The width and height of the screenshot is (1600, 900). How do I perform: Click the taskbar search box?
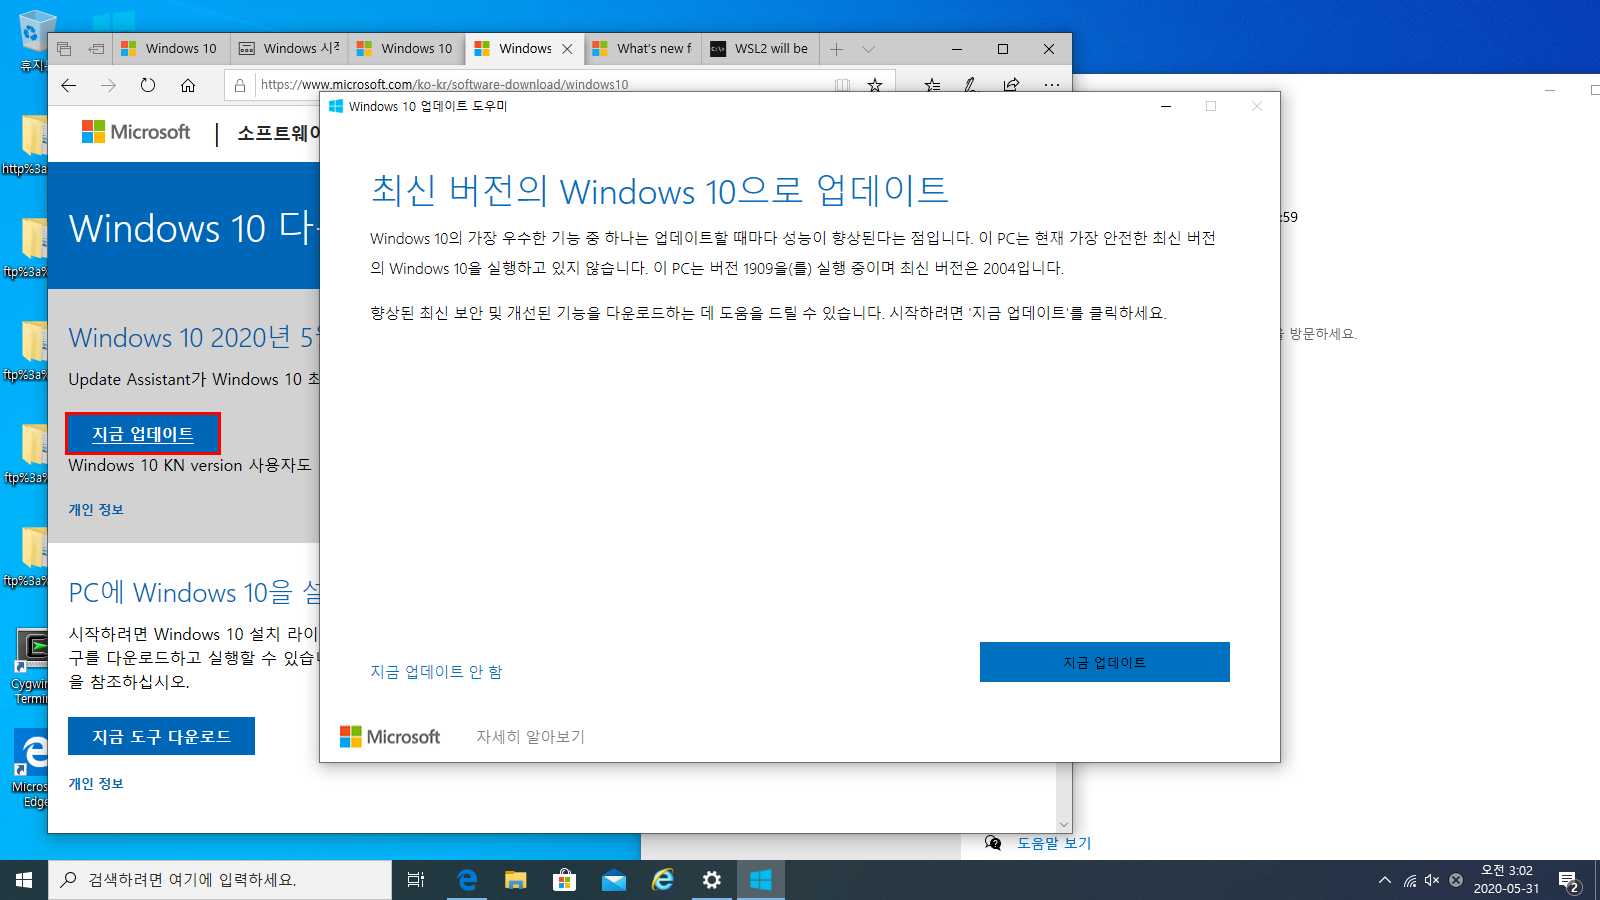(220, 880)
